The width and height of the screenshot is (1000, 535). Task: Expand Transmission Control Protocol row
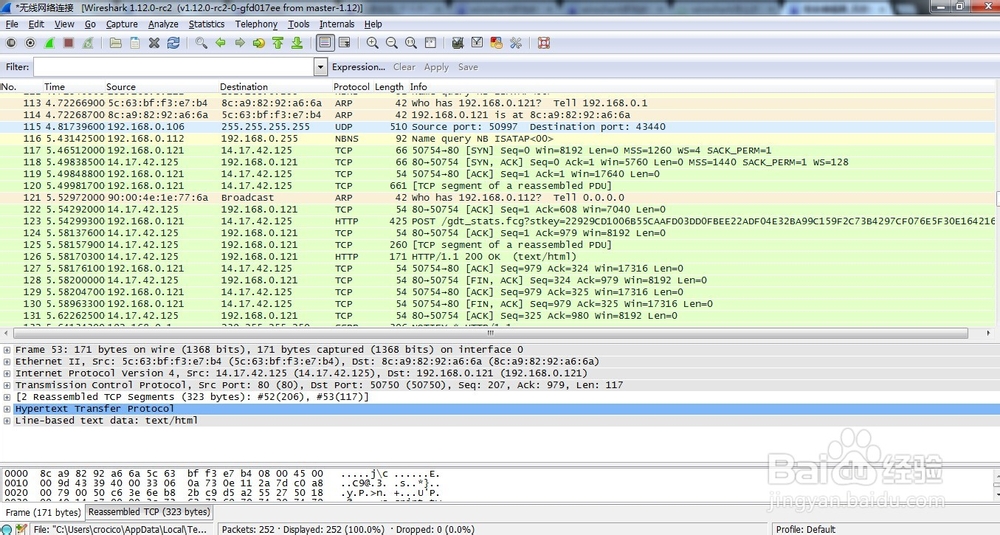(x=7, y=385)
